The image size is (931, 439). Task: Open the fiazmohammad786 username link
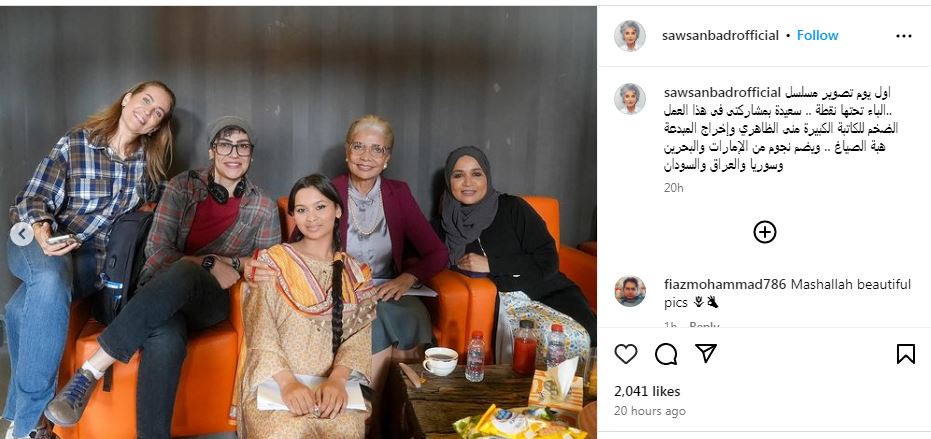pos(724,285)
